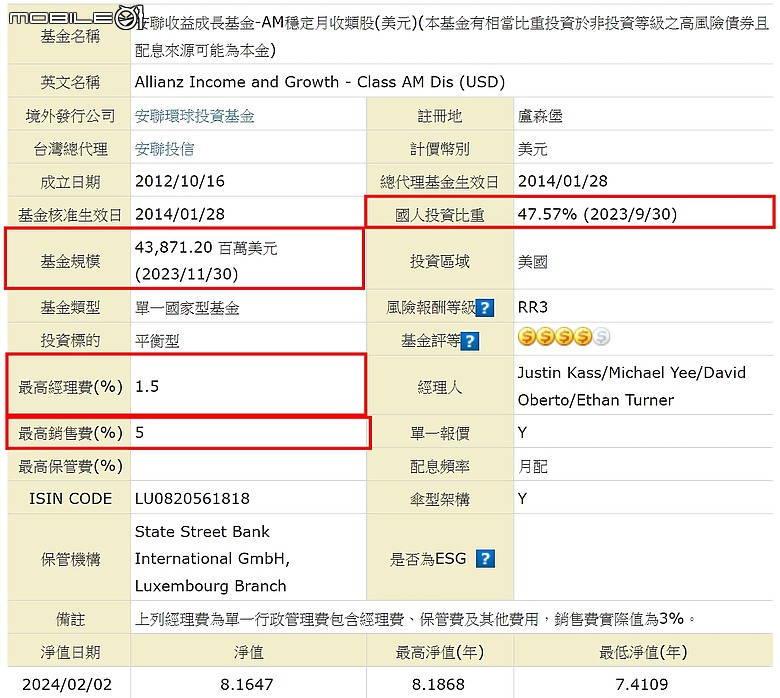Viewport: 780px width, 698px height.
Task: Click the ISIN CODE label cell
Action: click(69, 499)
